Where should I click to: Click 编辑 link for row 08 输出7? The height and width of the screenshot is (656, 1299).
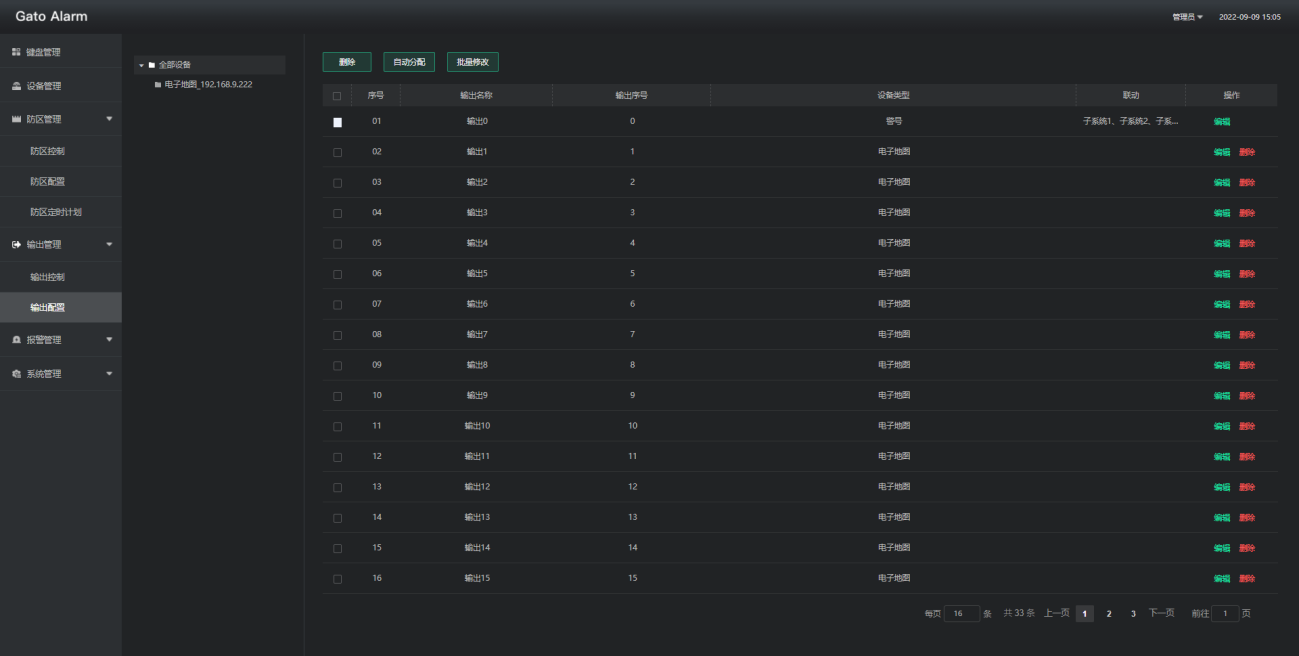coord(1222,335)
